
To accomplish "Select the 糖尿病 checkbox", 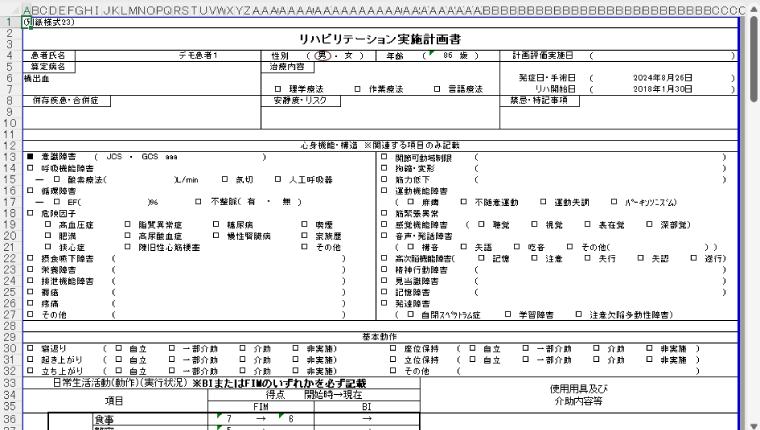I will tap(216, 224).
